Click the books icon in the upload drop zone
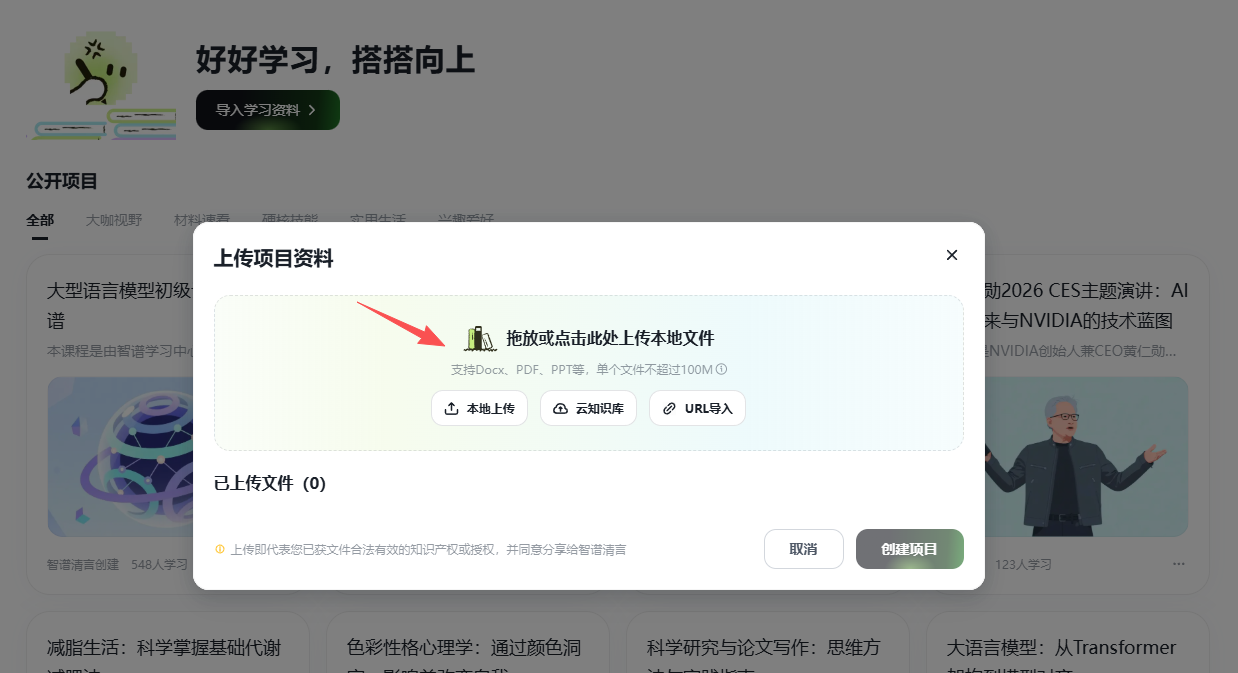This screenshot has width=1238, height=673. point(480,338)
